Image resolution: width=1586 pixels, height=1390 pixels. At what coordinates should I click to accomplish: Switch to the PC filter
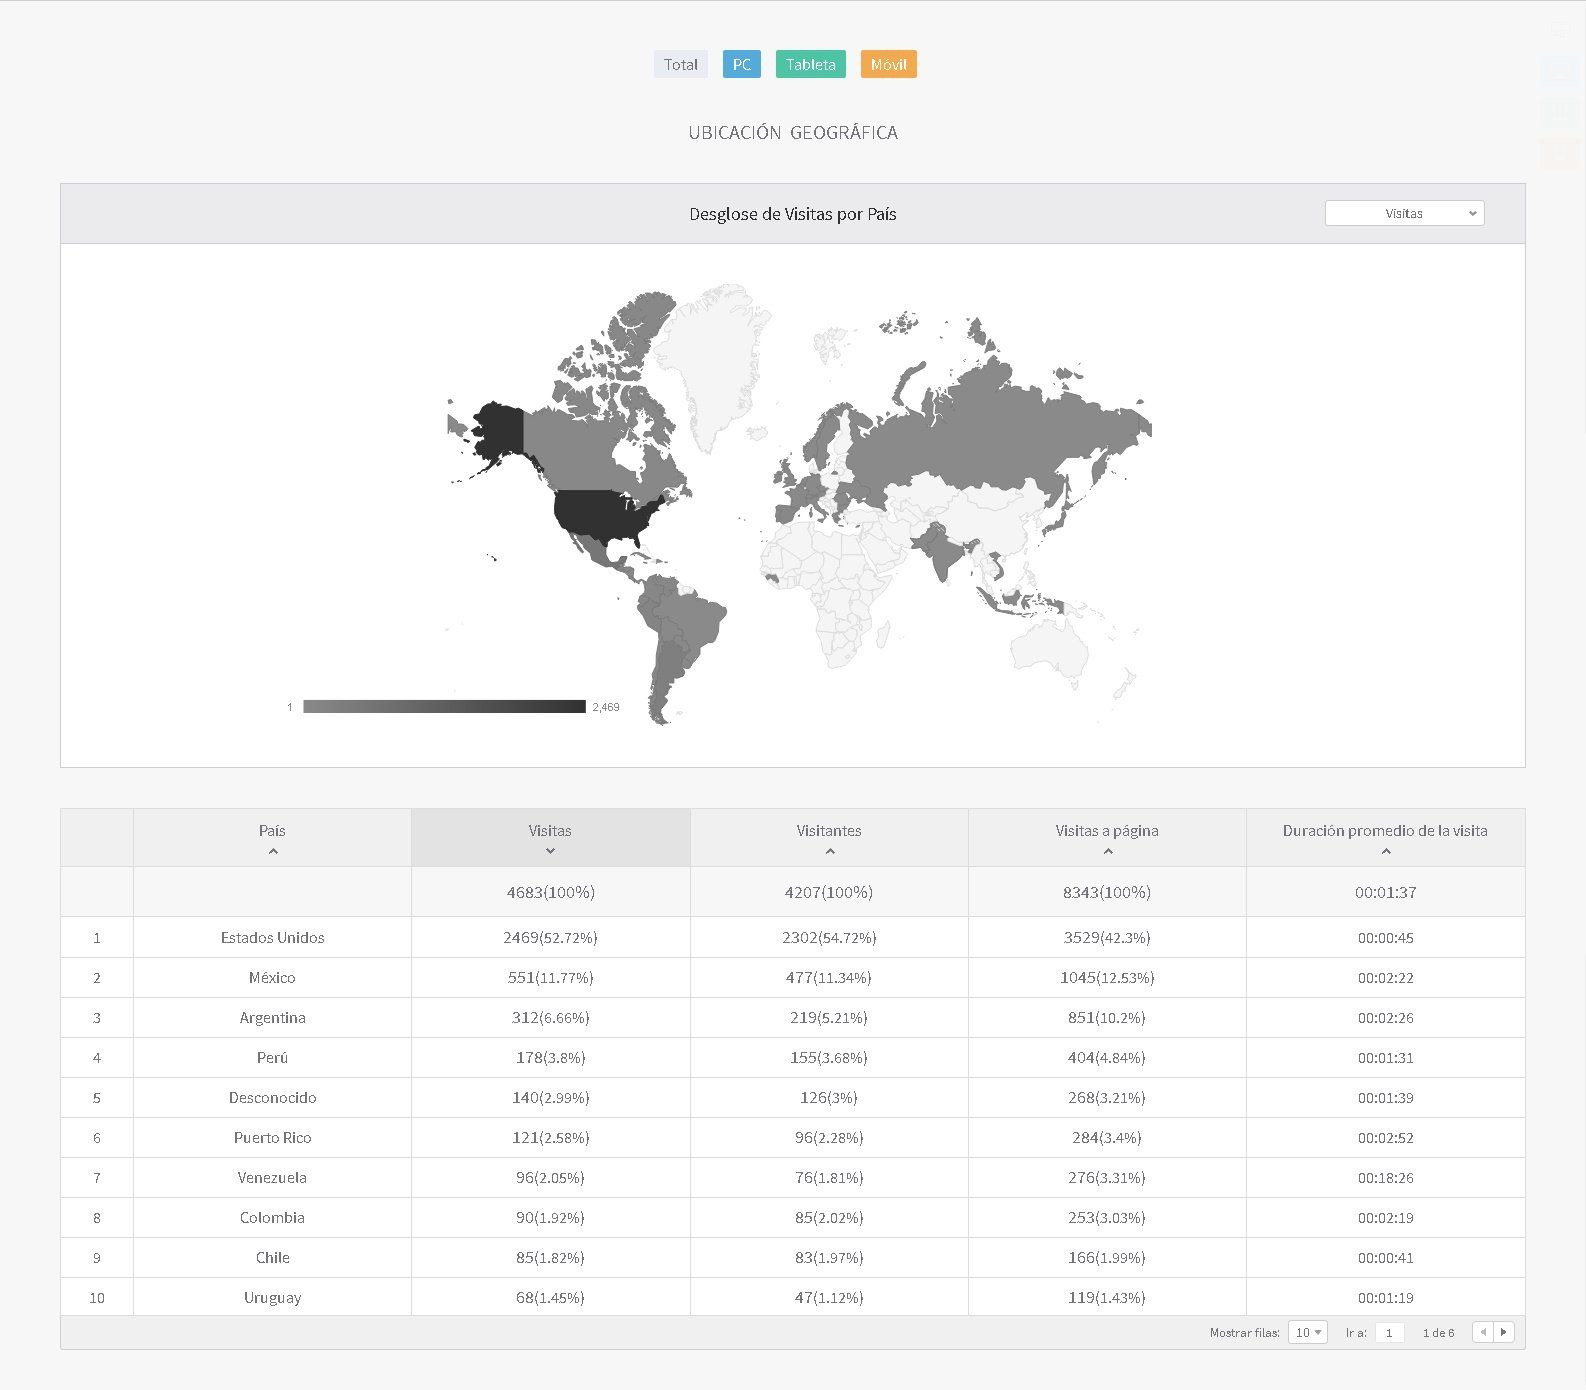click(x=741, y=64)
